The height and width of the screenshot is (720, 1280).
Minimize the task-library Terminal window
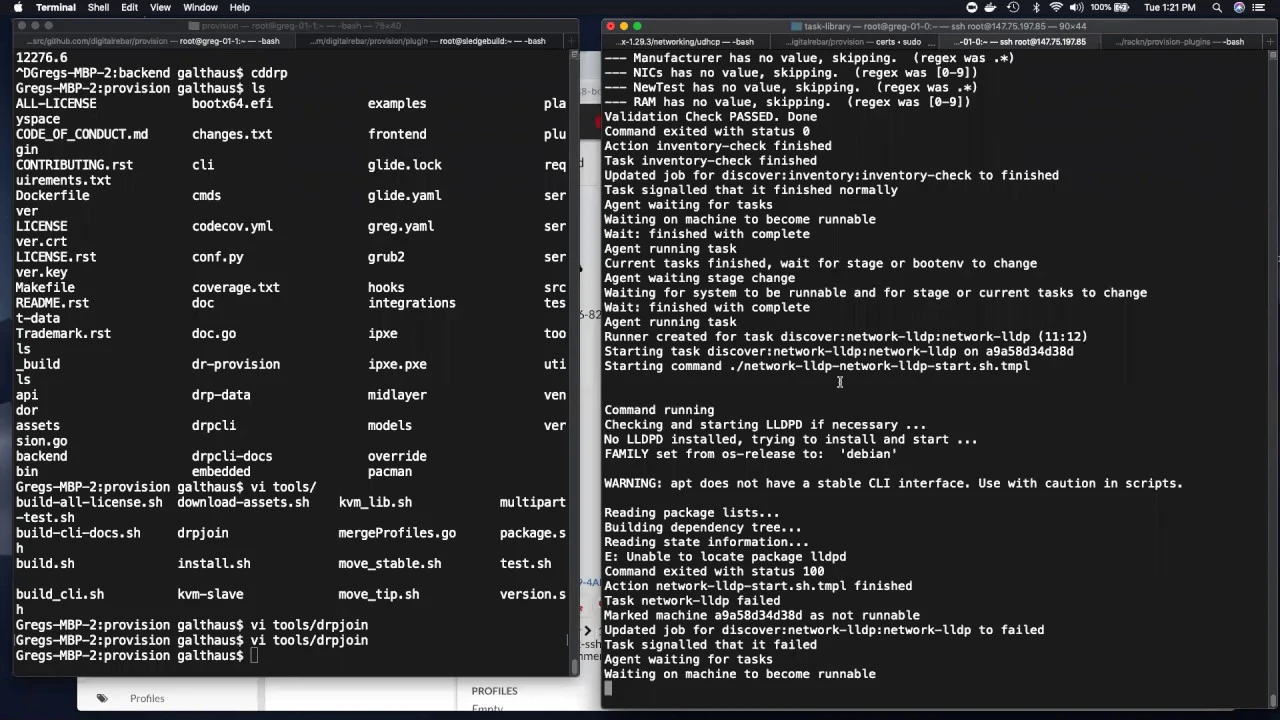[624, 26]
